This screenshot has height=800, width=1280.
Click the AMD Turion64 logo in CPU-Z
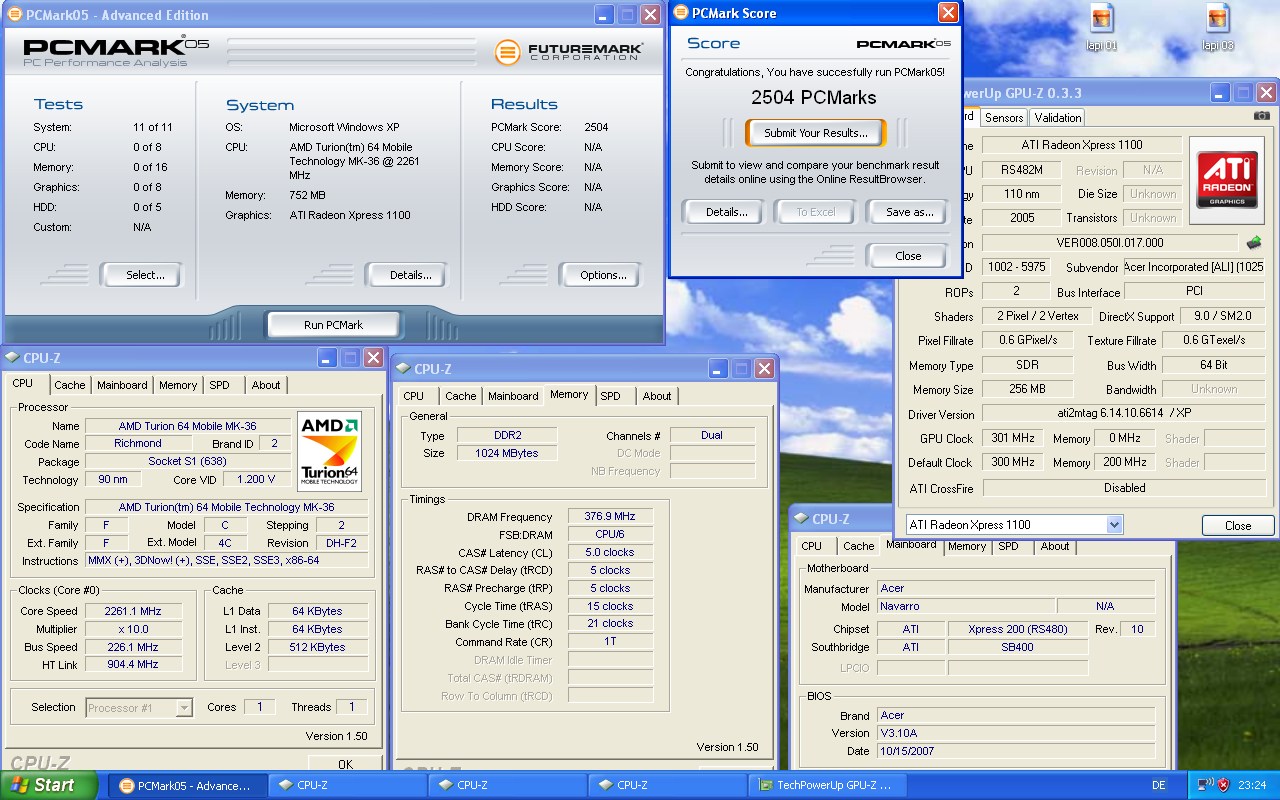coord(330,451)
